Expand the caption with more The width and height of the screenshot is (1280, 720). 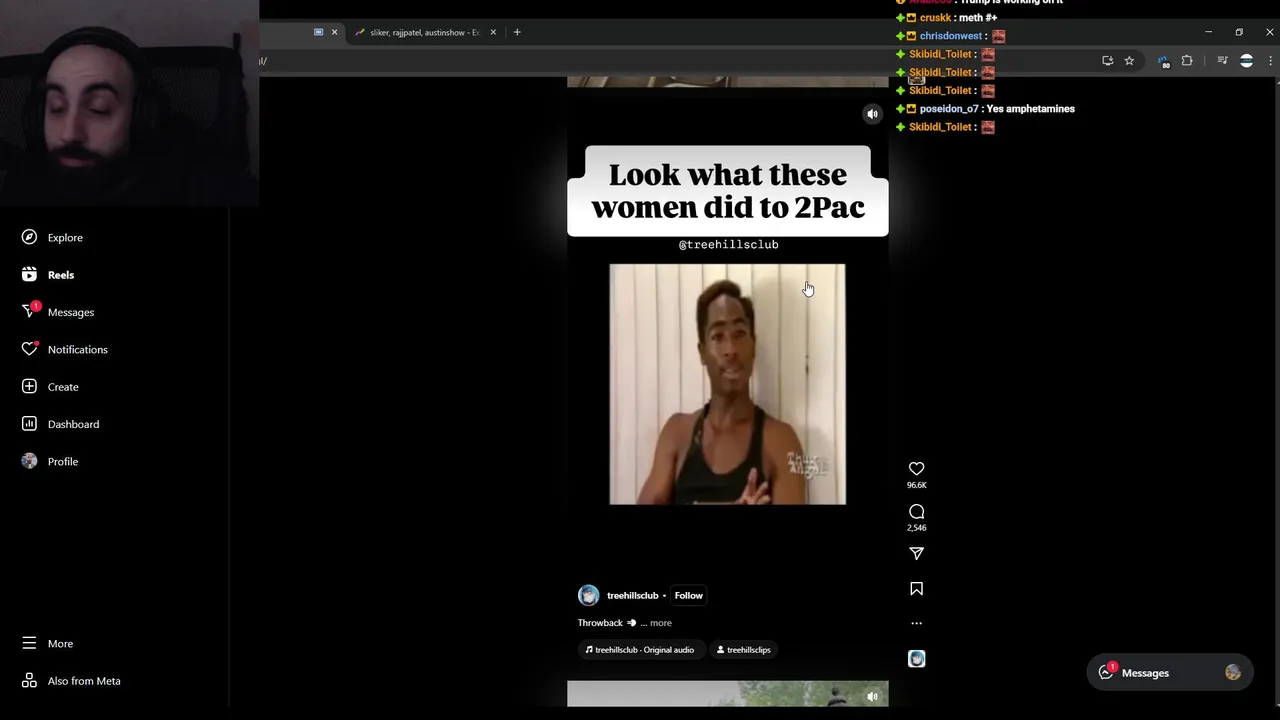point(660,623)
